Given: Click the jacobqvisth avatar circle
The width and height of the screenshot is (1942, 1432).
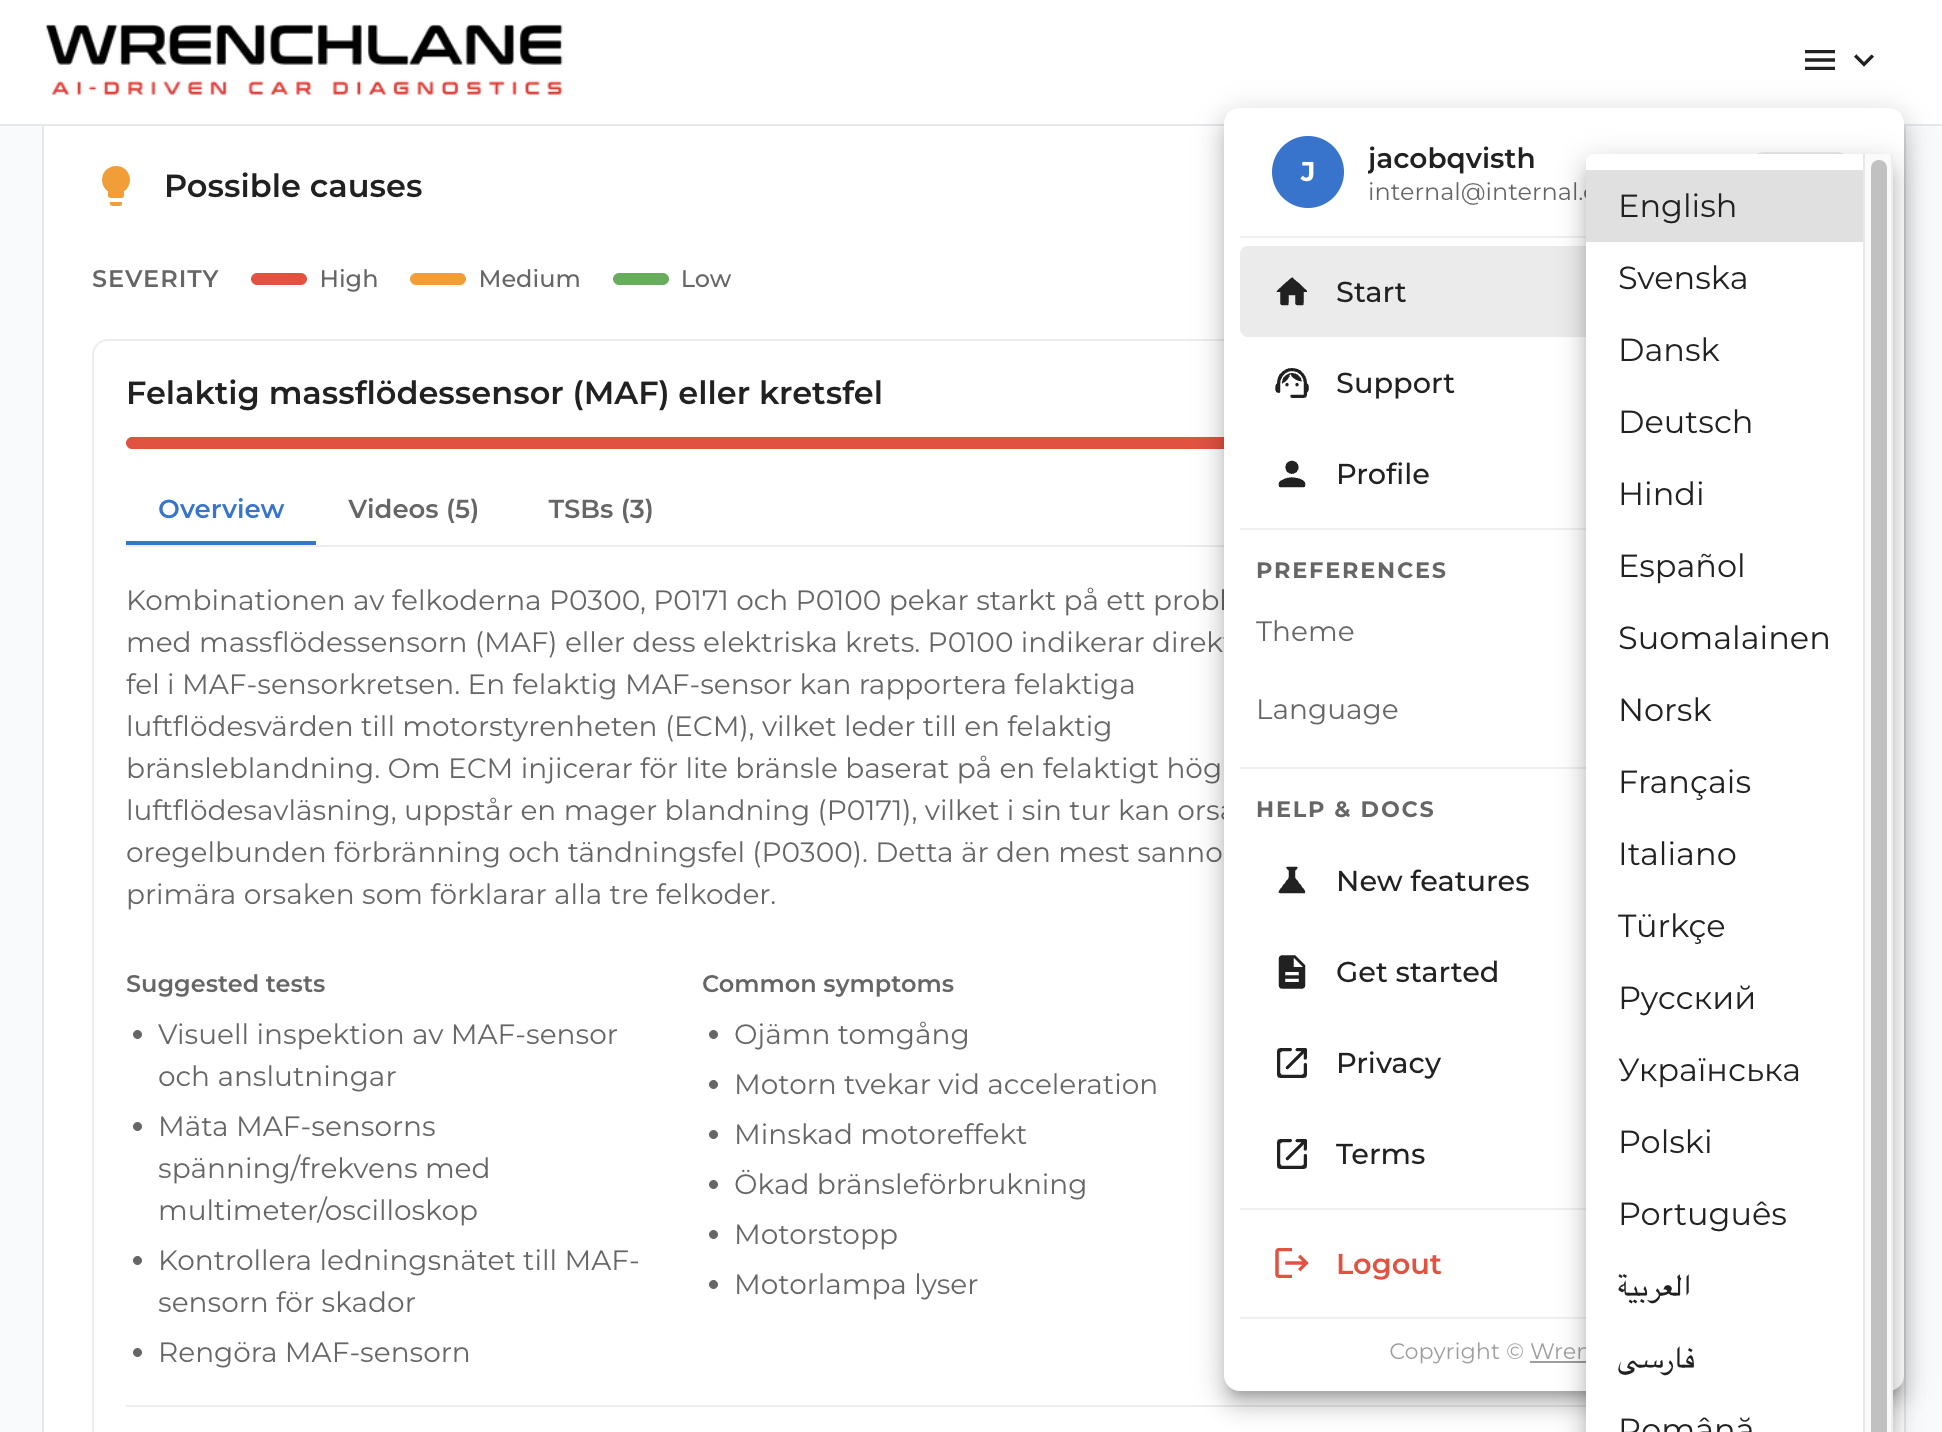Looking at the screenshot, I should [1308, 172].
